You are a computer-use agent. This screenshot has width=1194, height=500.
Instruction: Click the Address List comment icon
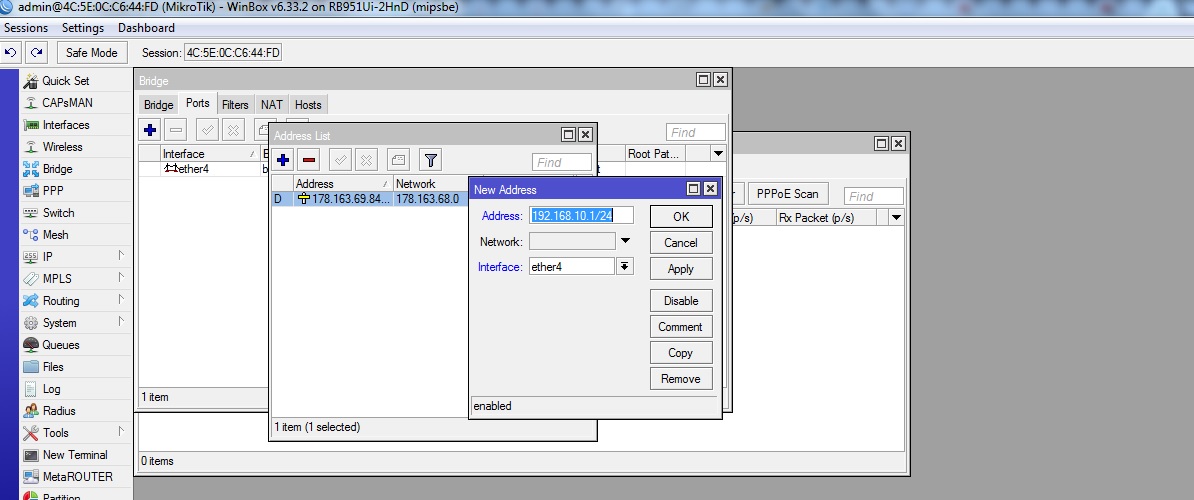[x=398, y=160]
